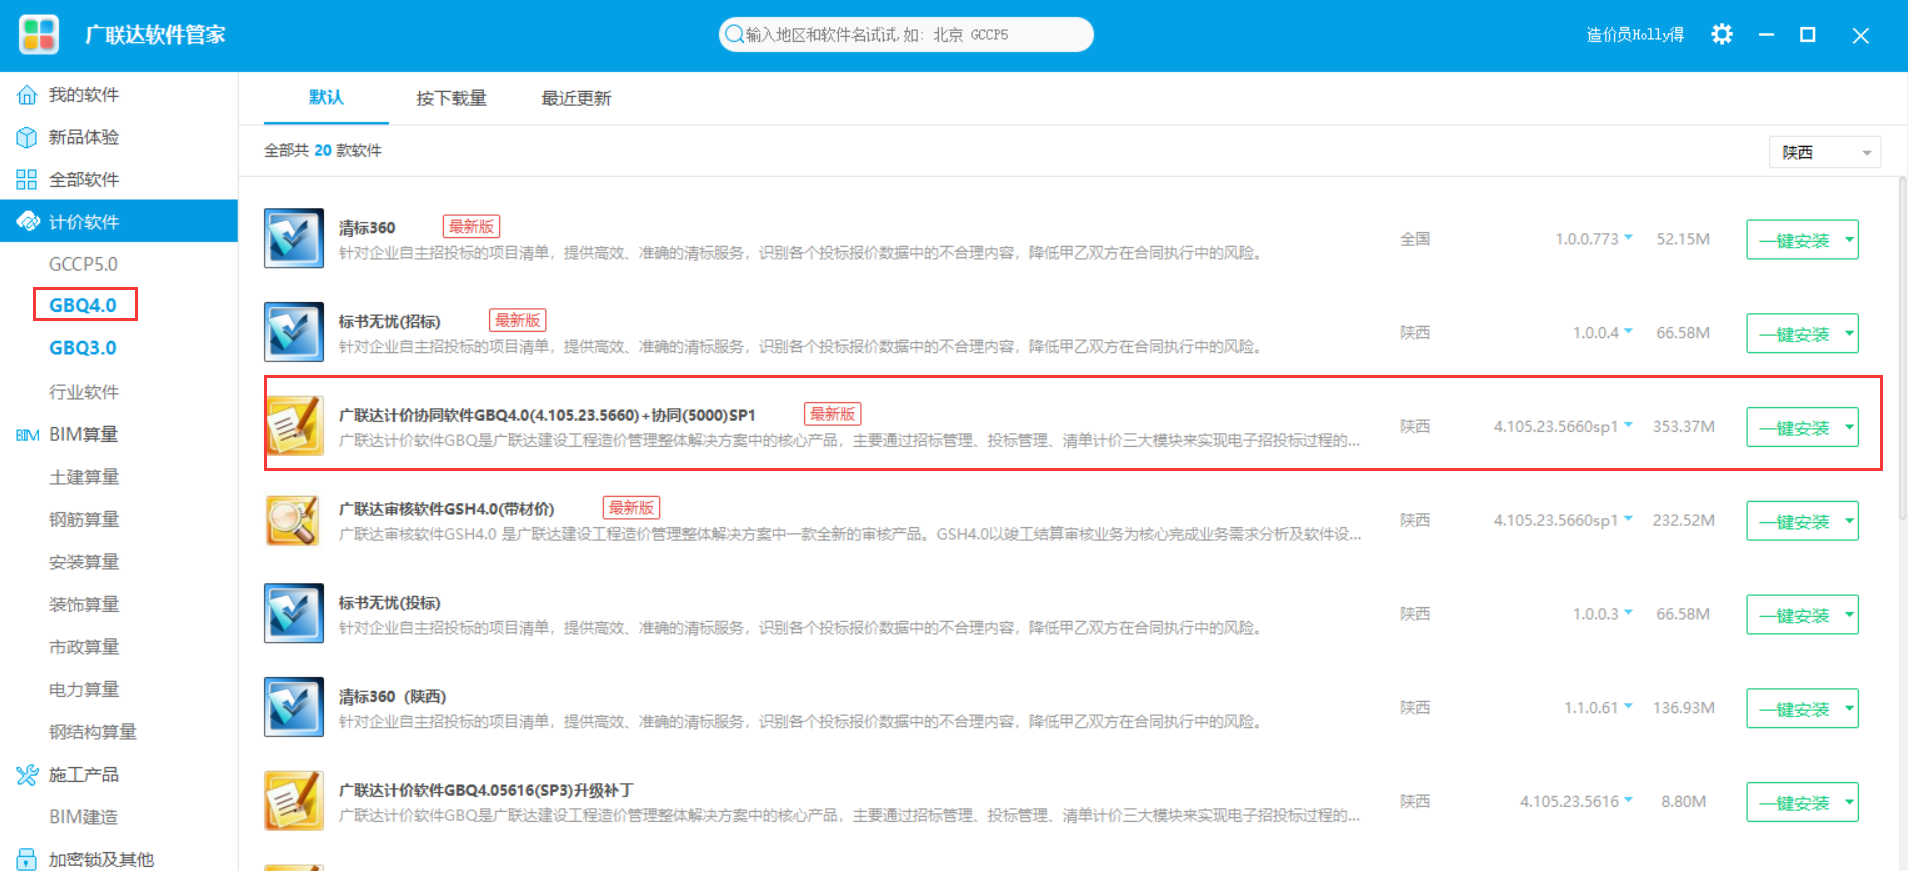
Task: Click the 我的软件 home icon
Action: point(27,96)
